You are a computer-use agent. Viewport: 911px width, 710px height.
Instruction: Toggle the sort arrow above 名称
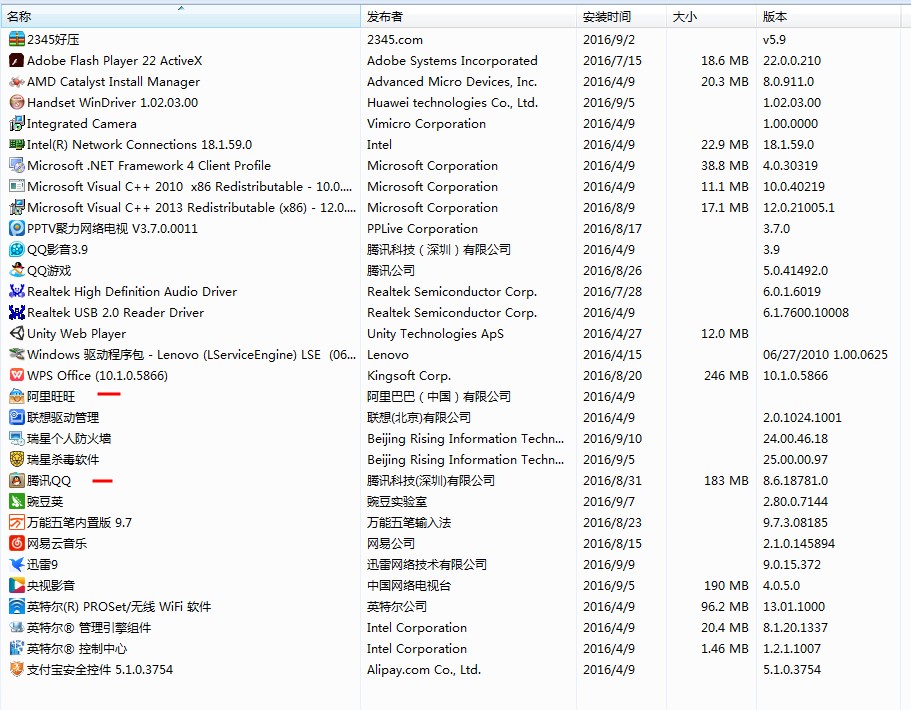click(181, 8)
